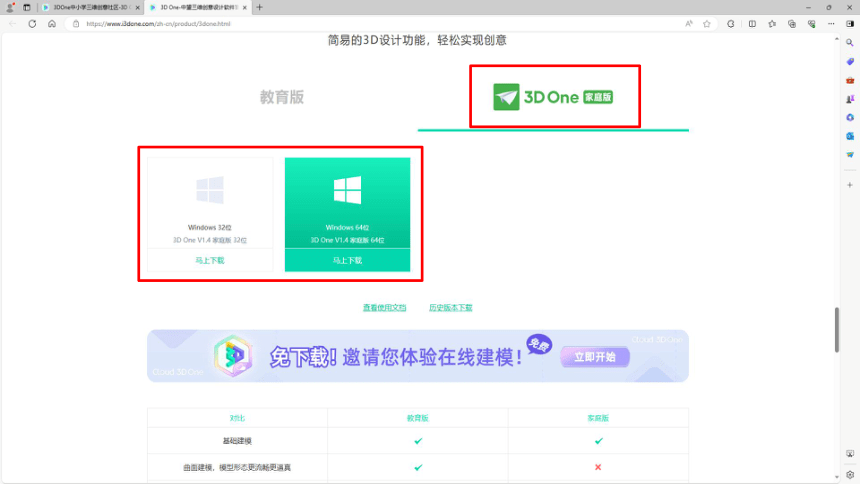This screenshot has width=860, height=484.
Task: Click the Windows 64位 logo tile
Action: [x=348, y=190]
